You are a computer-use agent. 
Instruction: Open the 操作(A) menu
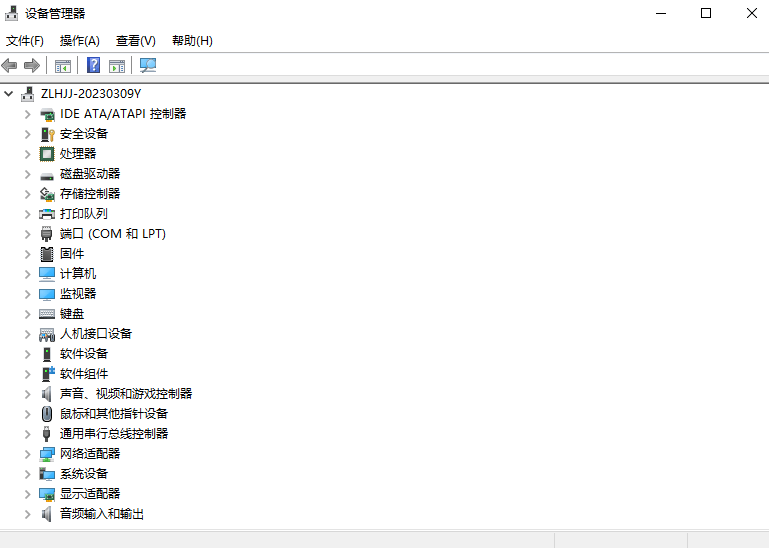tap(79, 41)
